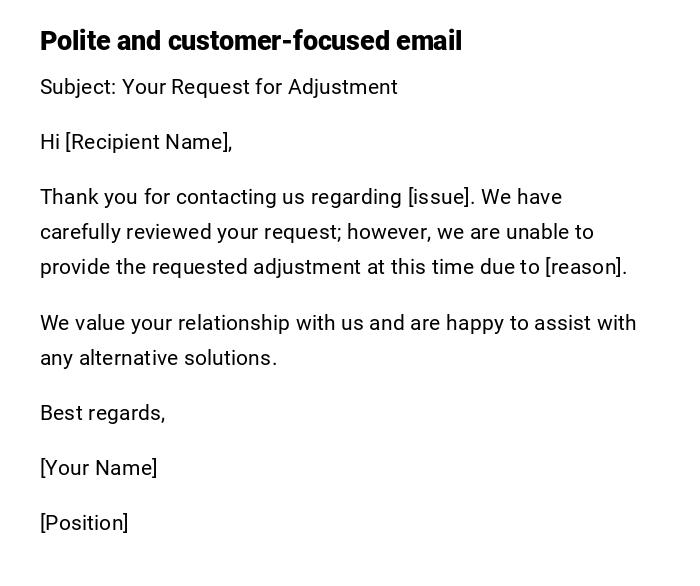
Task: Click the "Subject:" label text
Action: pyautogui.click(x=78, y=87)
